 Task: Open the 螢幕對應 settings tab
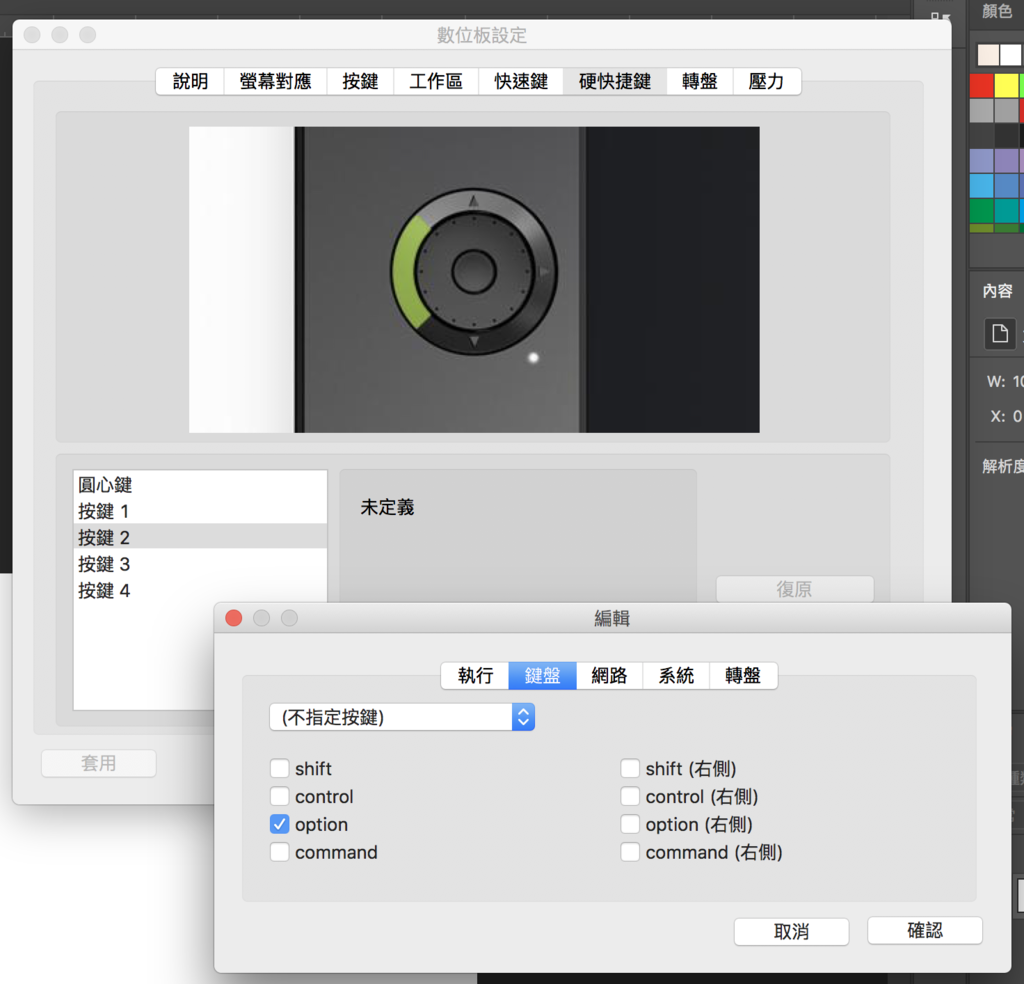click(x=274, y=81)
